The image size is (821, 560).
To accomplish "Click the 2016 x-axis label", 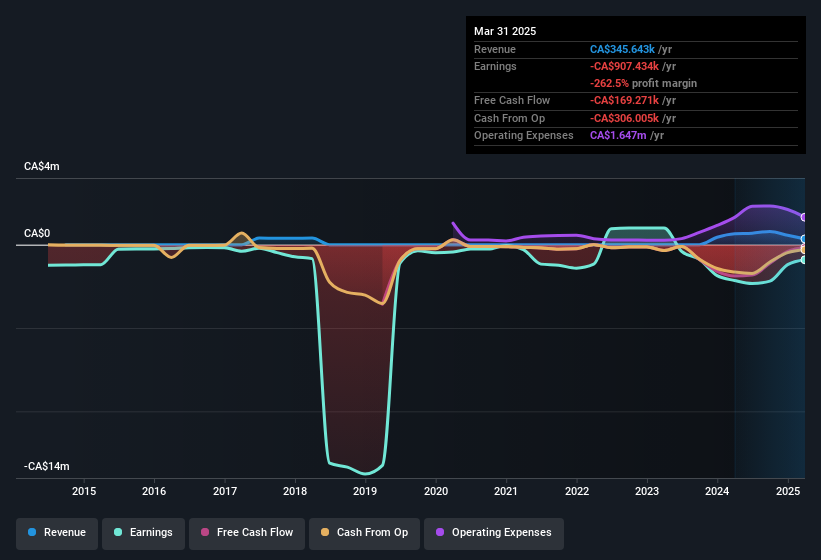I will [154, 491].
